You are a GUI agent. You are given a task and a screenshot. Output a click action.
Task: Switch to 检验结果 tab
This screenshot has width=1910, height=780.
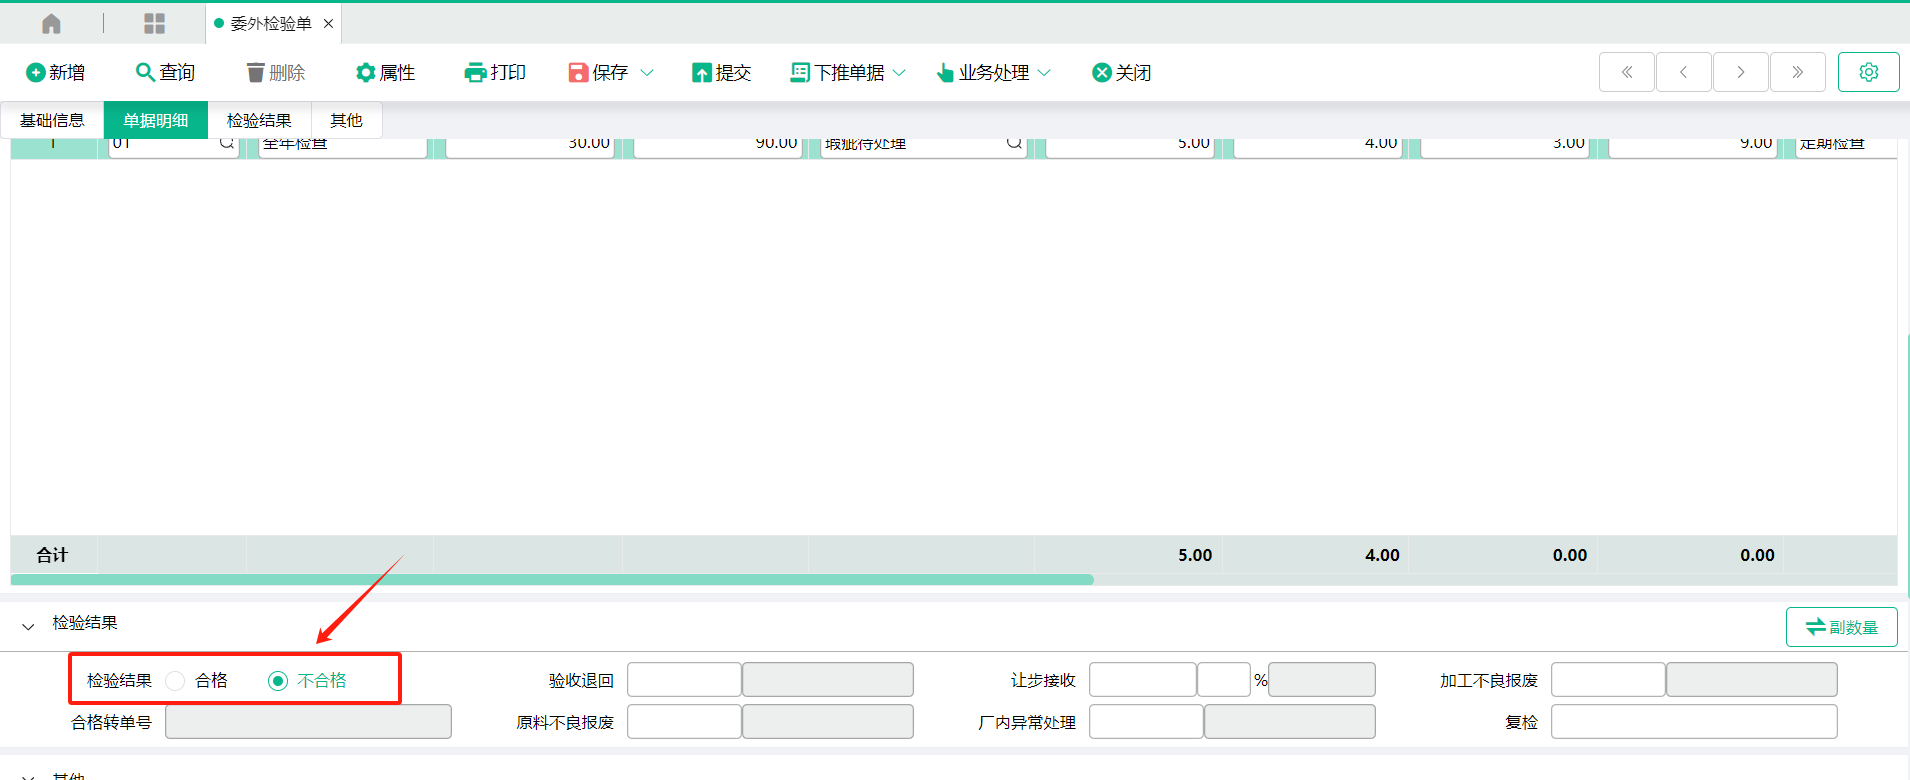(x=259, y=120)
